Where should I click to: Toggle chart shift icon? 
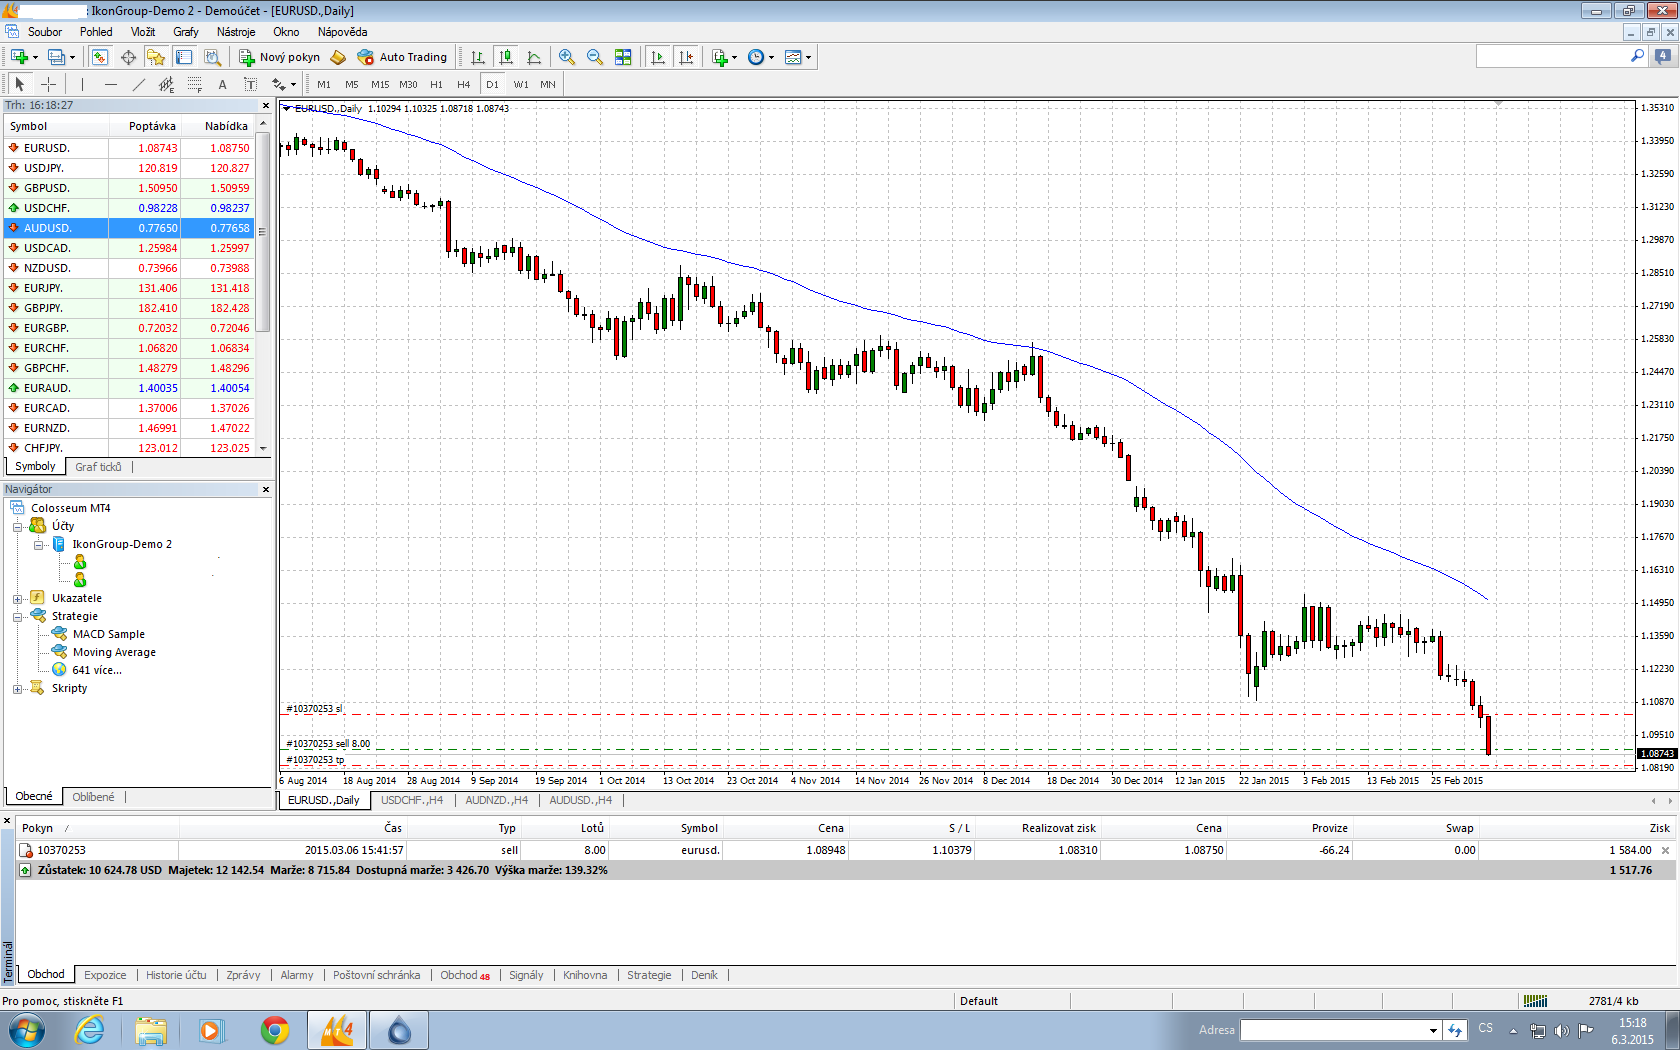pyautogui.click(x=686, y=57)
